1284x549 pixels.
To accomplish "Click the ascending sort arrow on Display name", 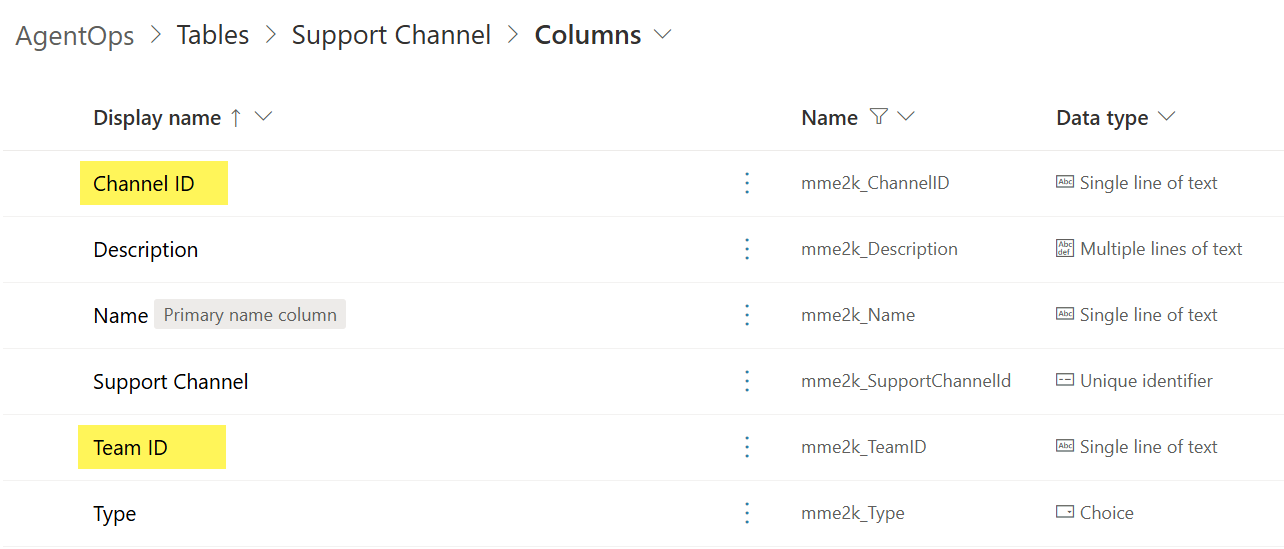I will click(x=236, y=118).
